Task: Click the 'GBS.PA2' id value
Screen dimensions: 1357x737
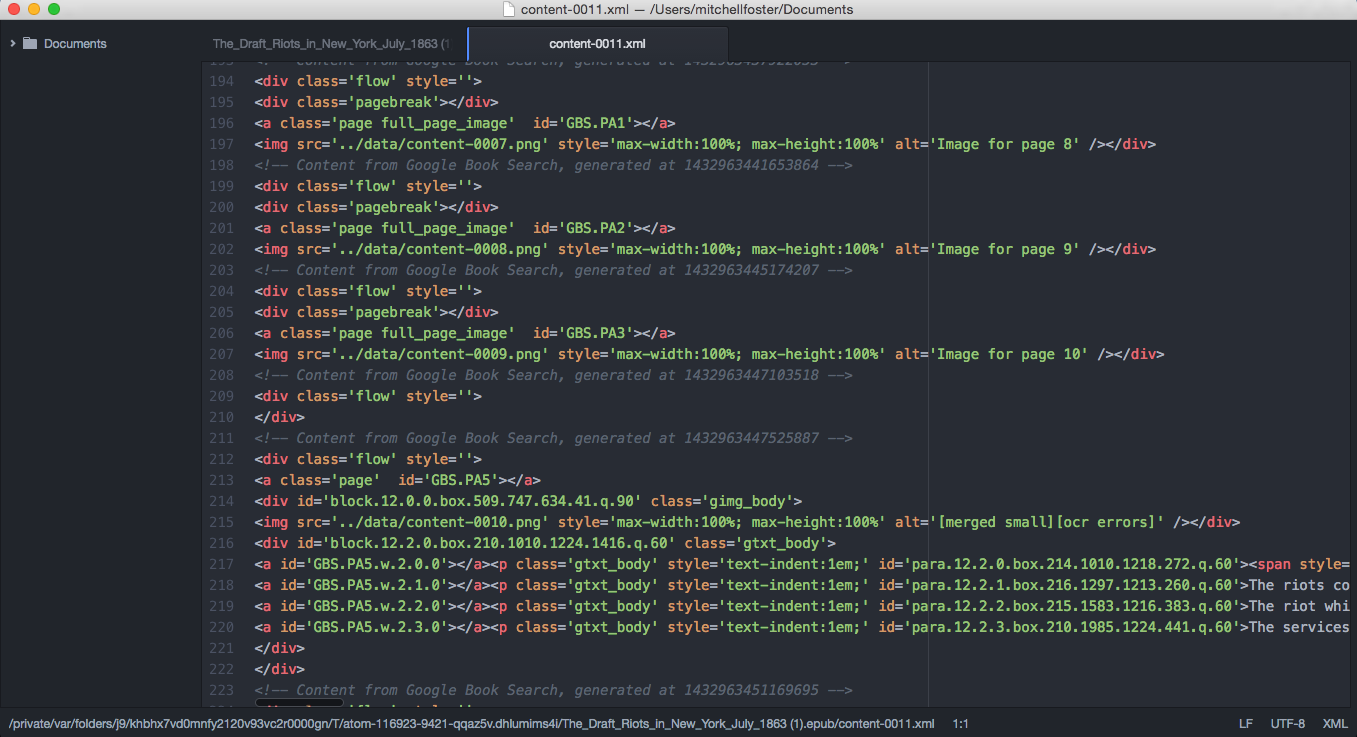Action: [595, 228]
